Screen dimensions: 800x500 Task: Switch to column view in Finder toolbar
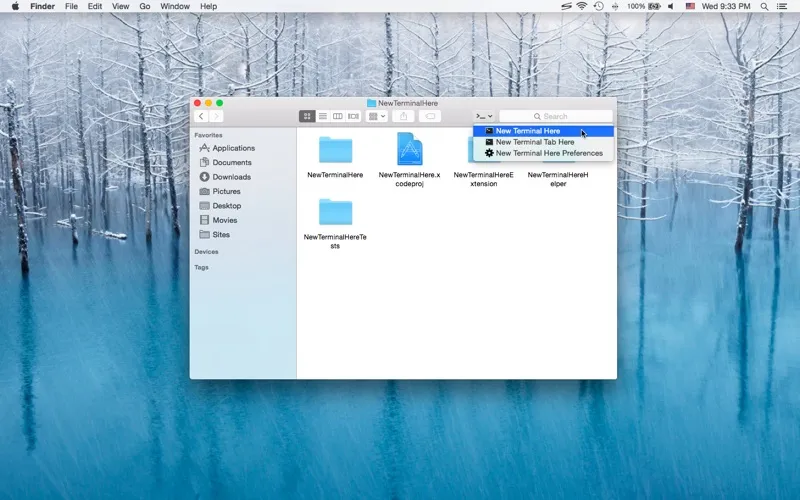click(338, 116)
